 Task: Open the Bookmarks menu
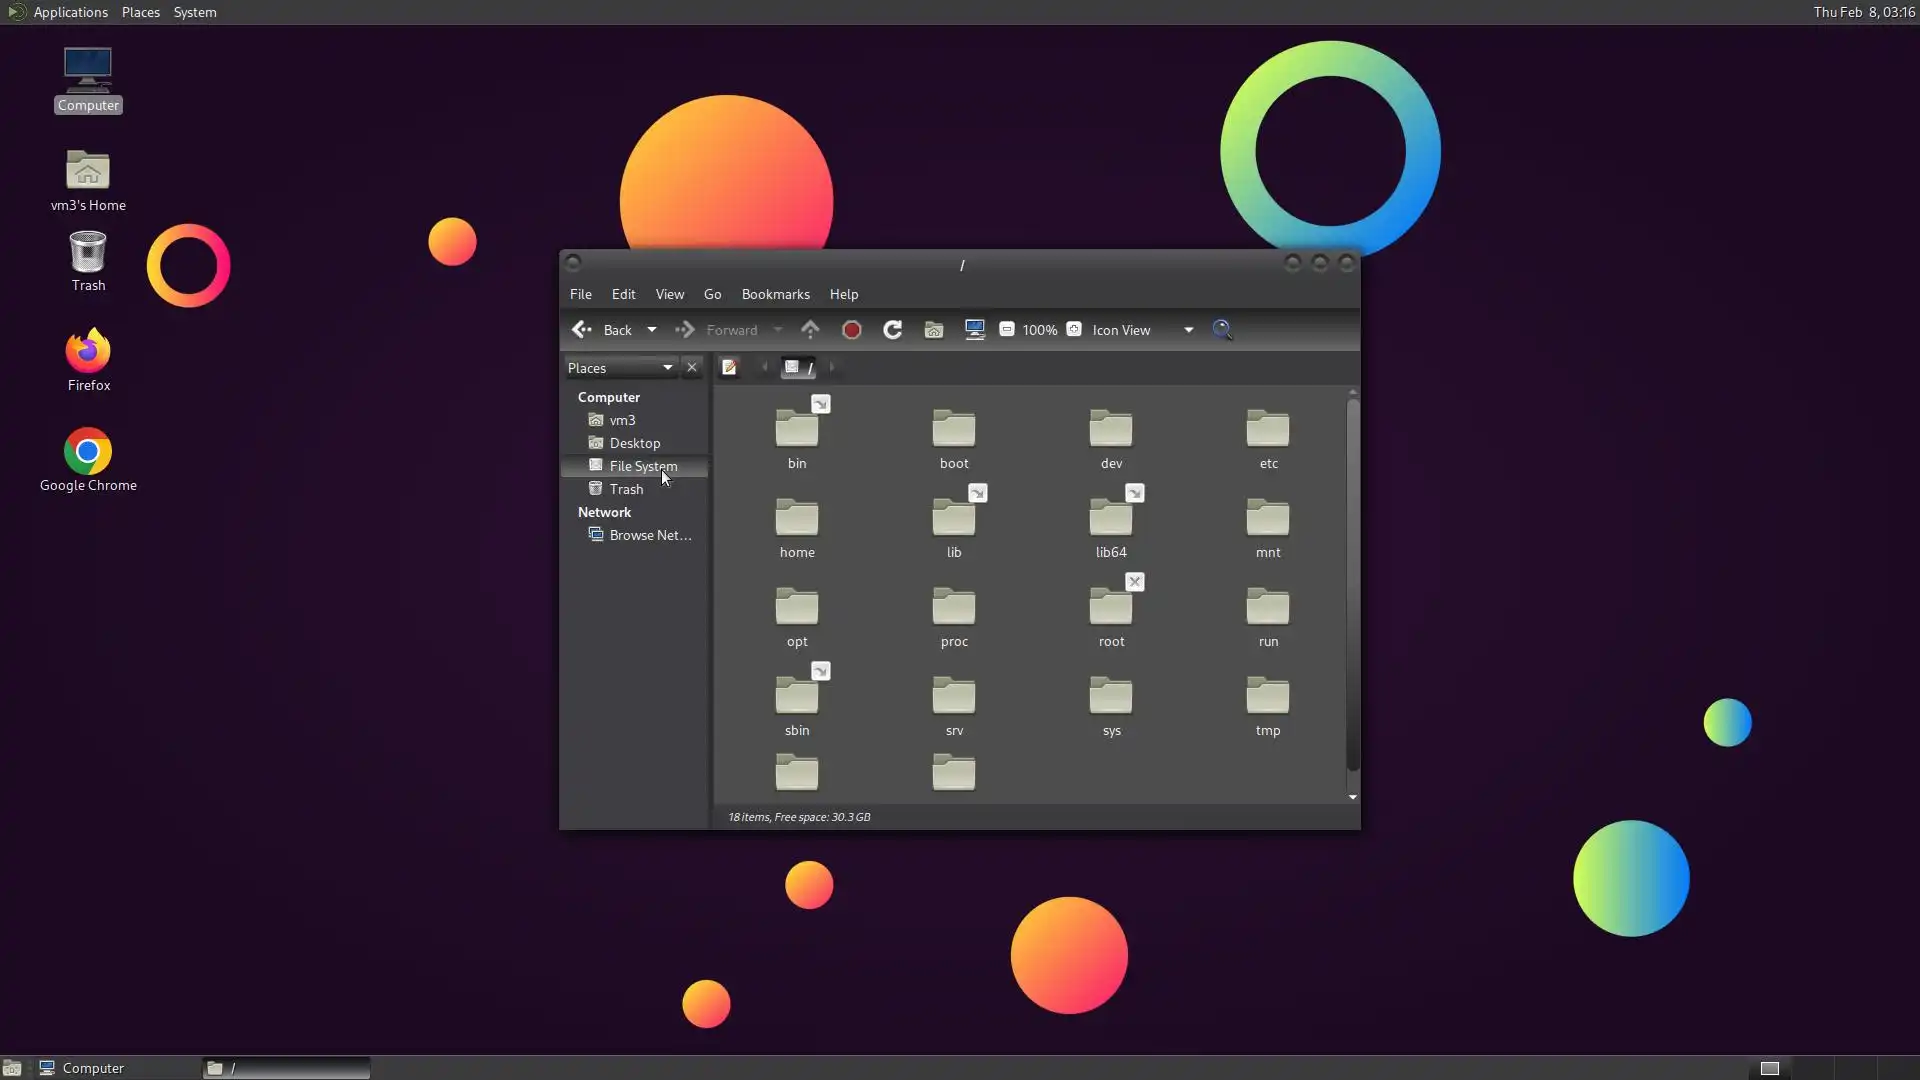(x=775, y=294)
